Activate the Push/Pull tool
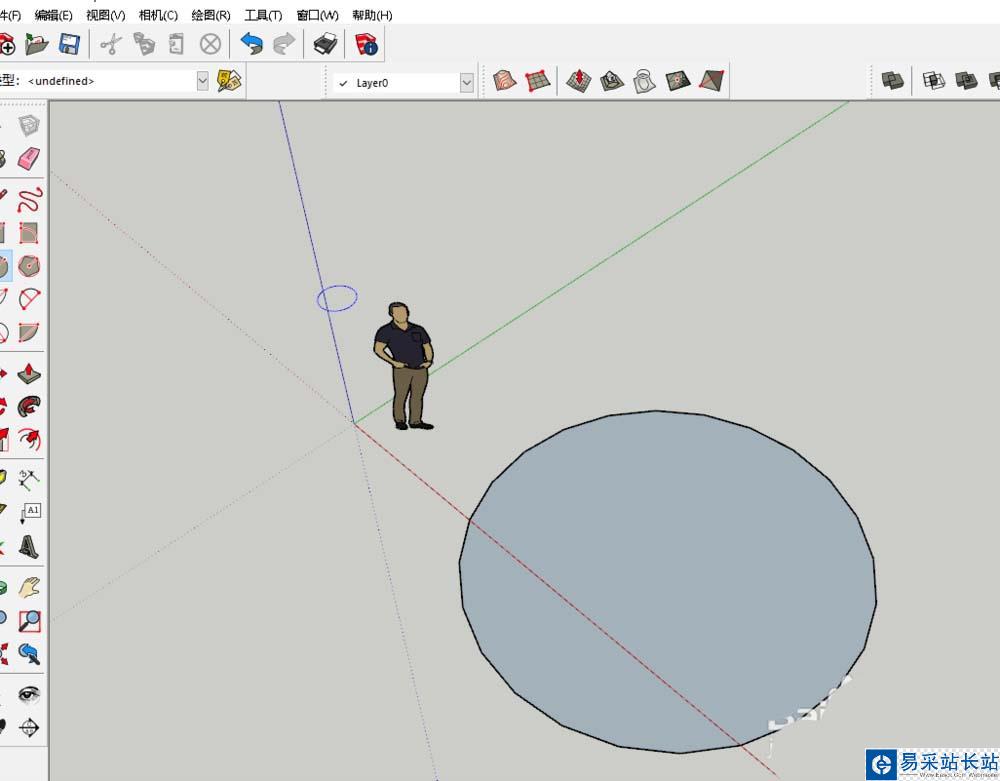The height and width of the screenshot is (781, 1000). click(30, 373)
